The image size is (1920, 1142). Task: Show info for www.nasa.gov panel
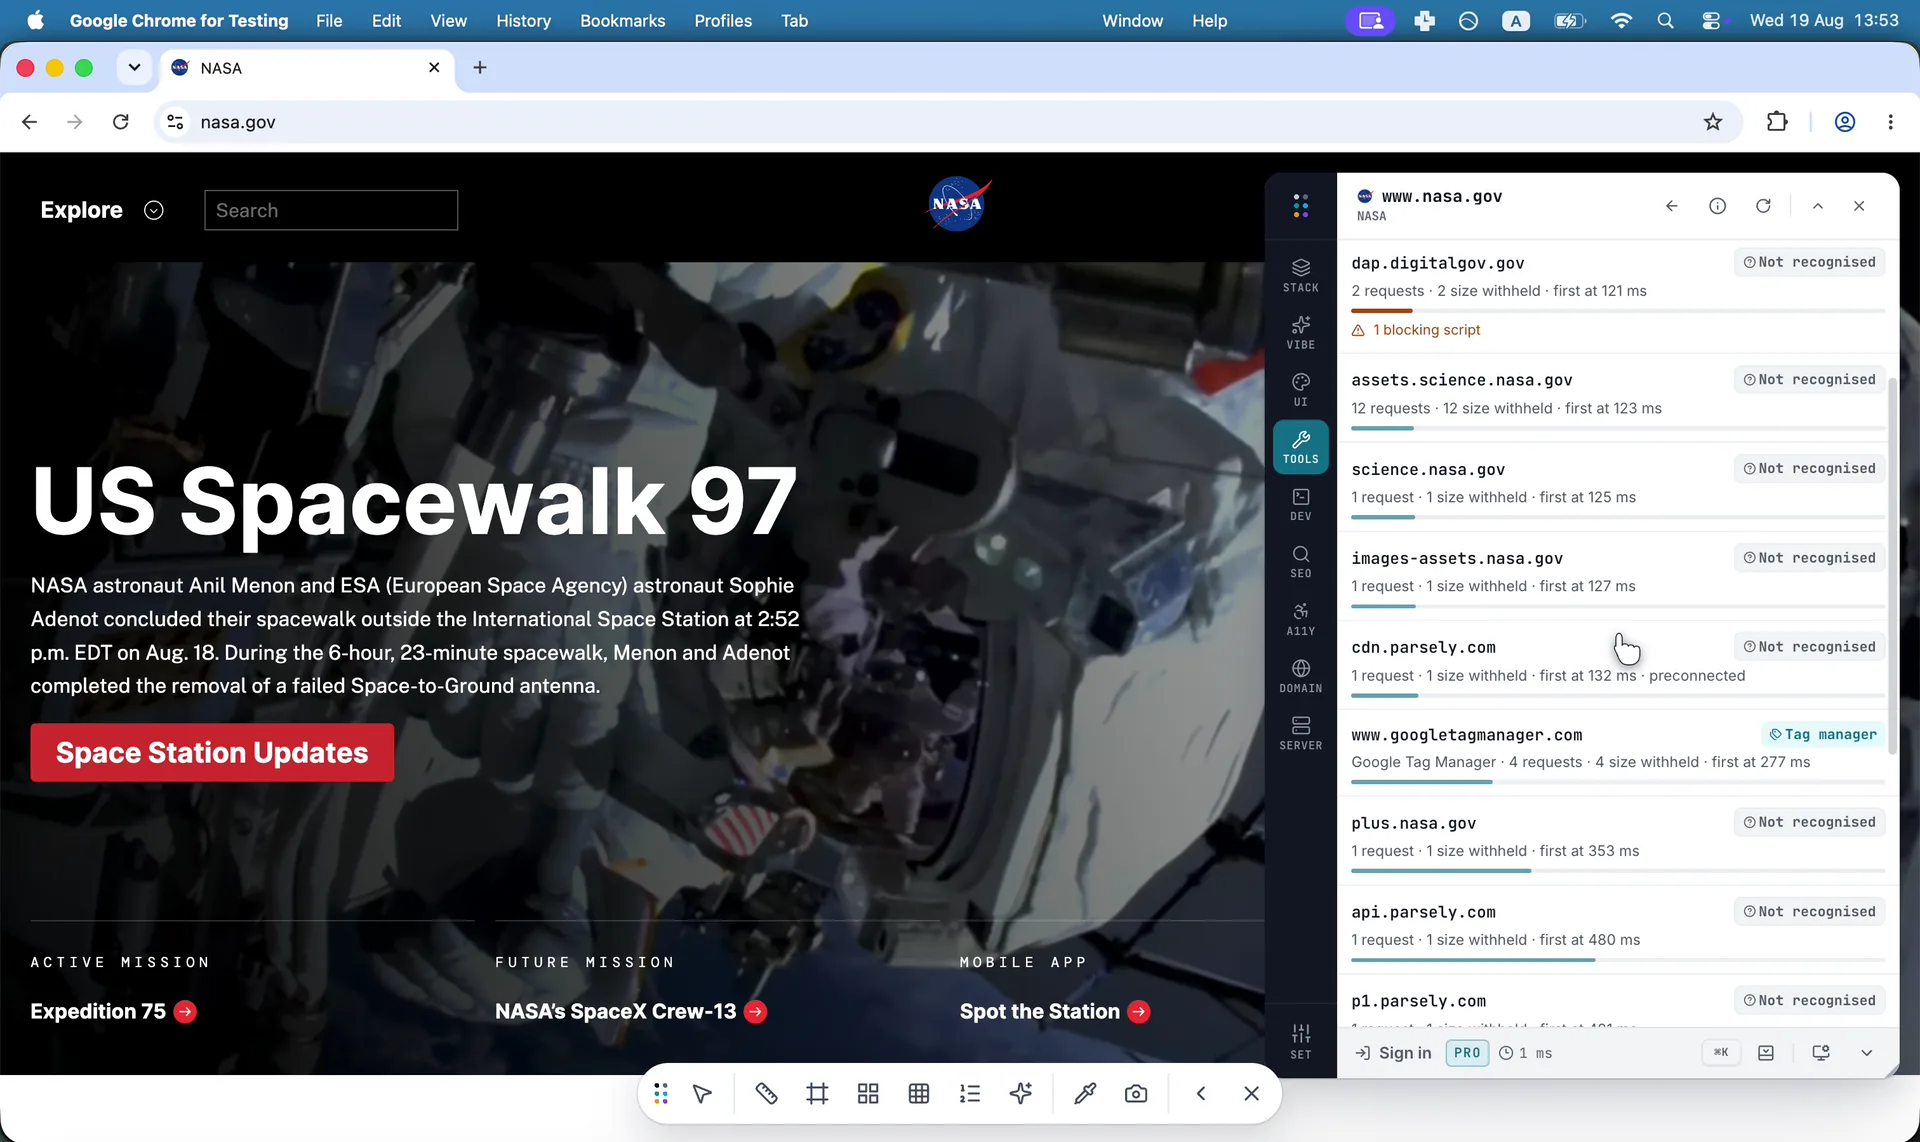click(x=1717, y=206)
